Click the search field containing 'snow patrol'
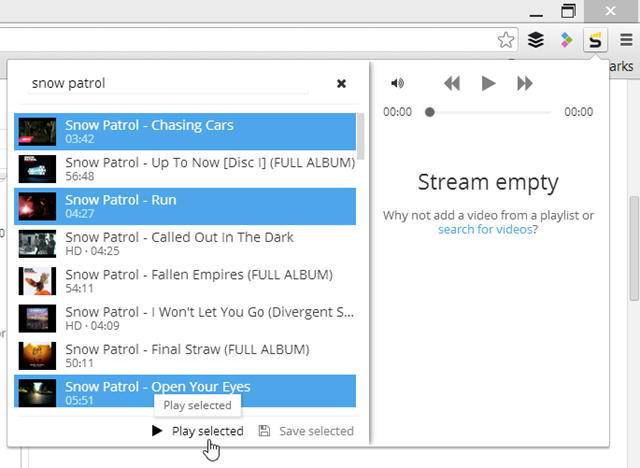 (168, 84)
